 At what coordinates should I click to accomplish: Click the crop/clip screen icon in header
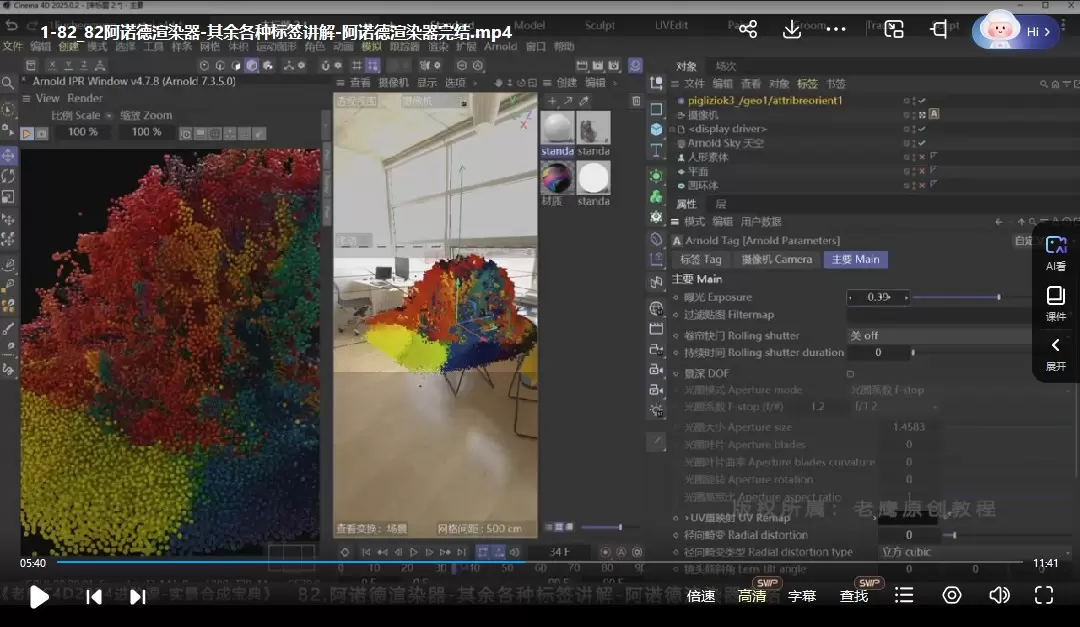939,29
